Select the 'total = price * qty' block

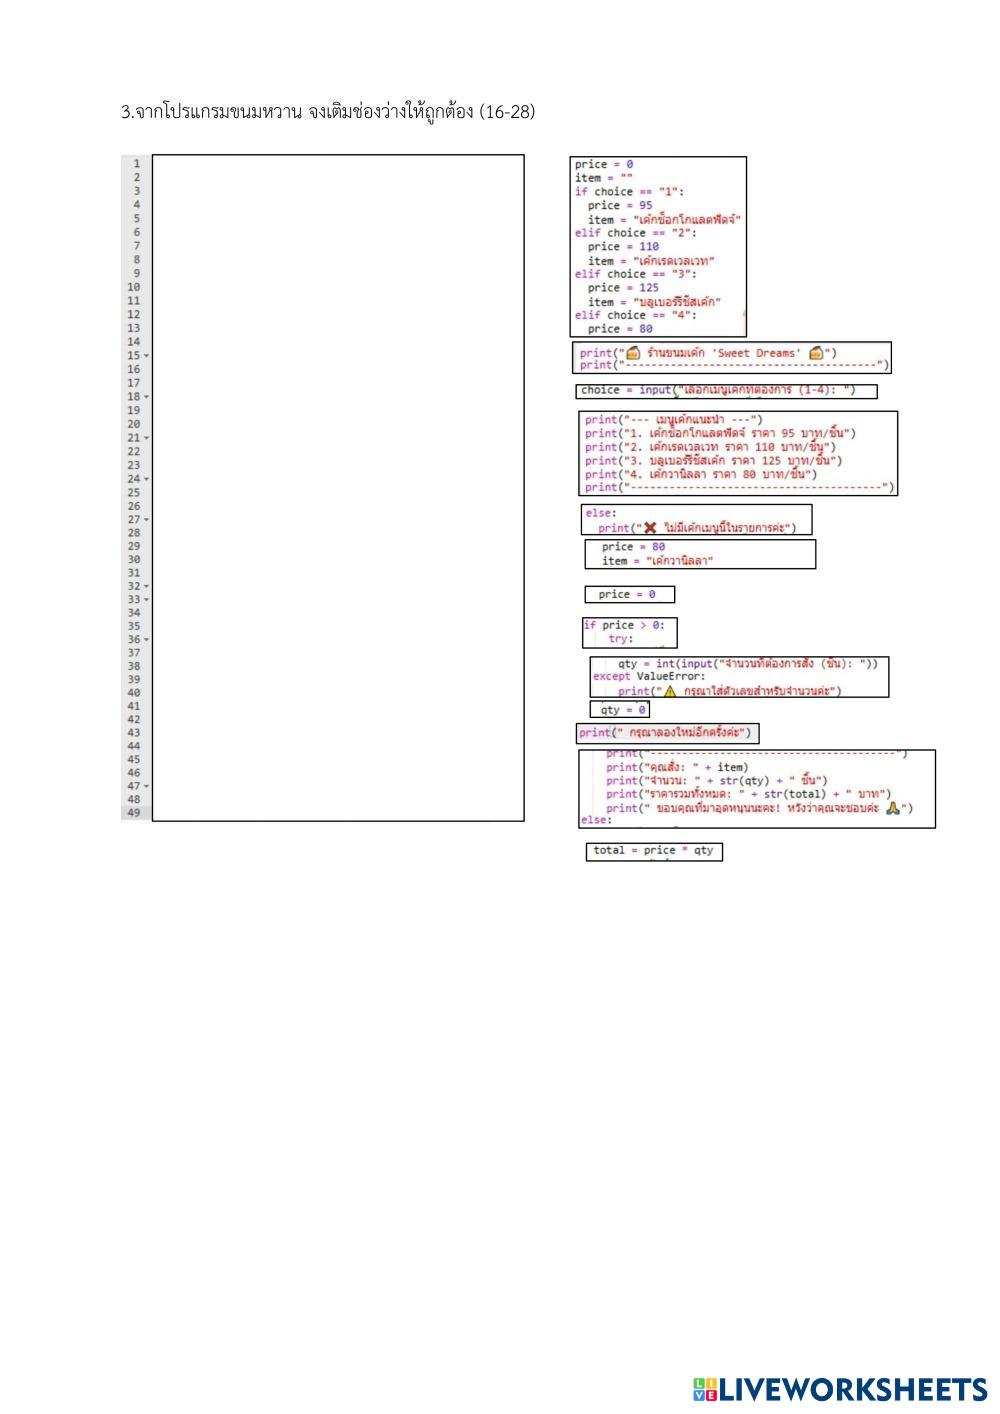tap(653, 851)
